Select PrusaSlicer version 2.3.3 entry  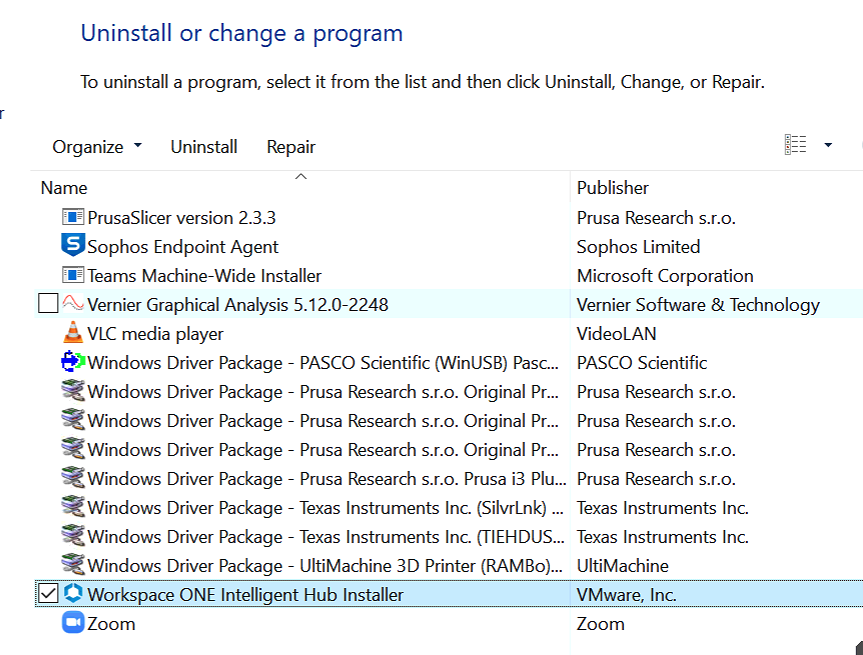coord(181,217)
